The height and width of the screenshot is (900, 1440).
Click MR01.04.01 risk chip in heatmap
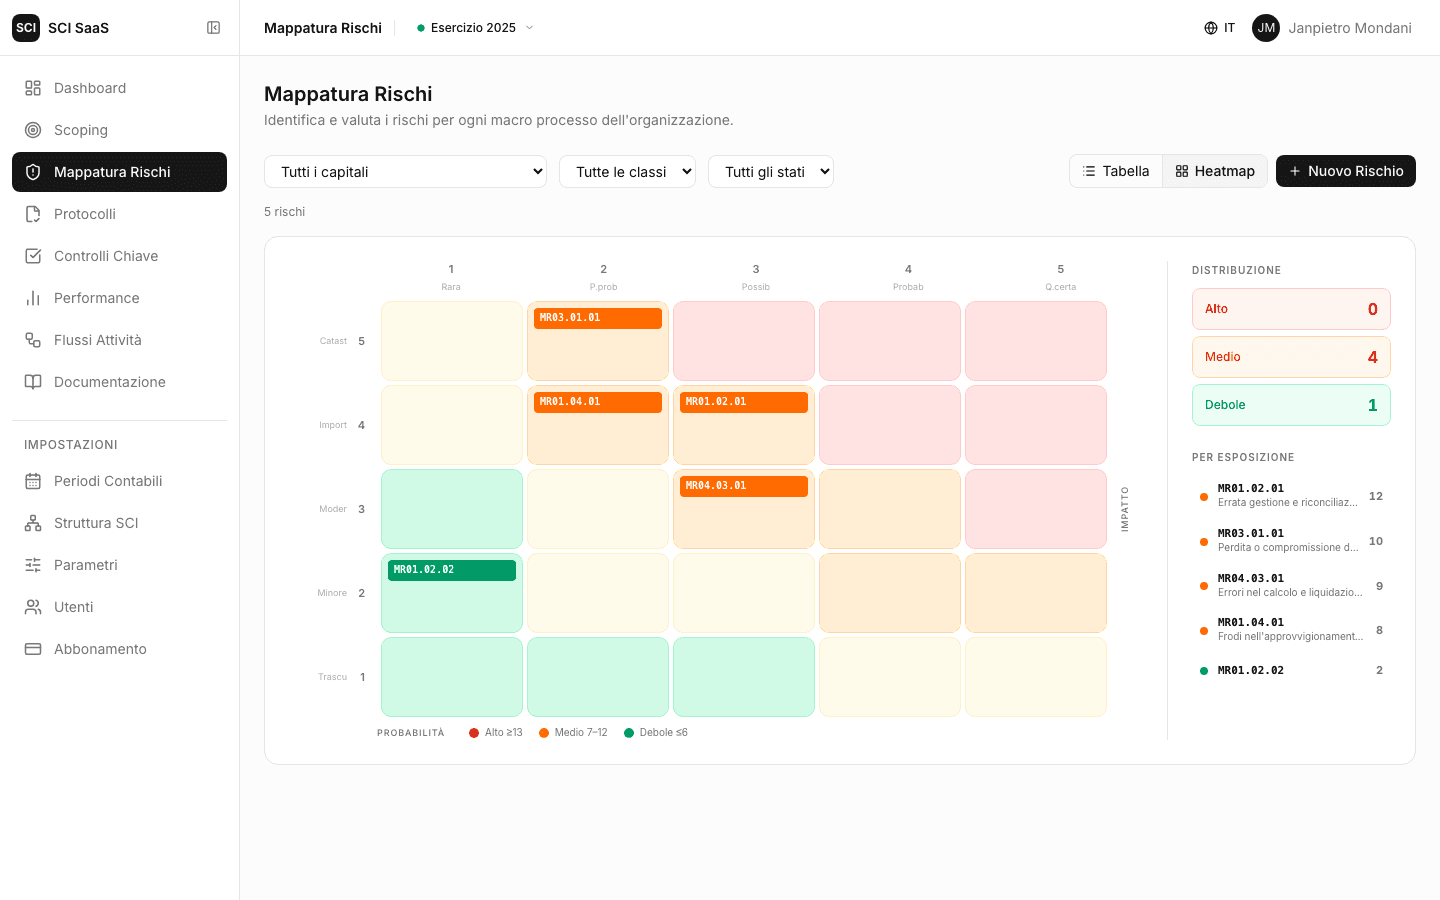pos(598,402)
